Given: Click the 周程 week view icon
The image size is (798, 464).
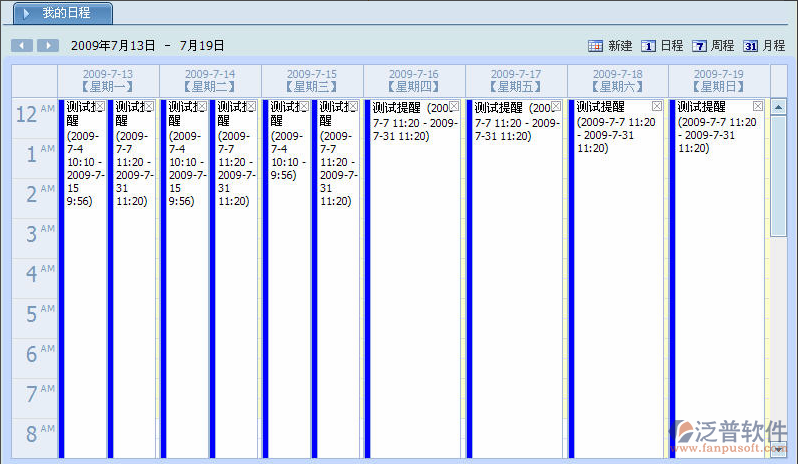Looking at the screenshot, I should 700,46.
